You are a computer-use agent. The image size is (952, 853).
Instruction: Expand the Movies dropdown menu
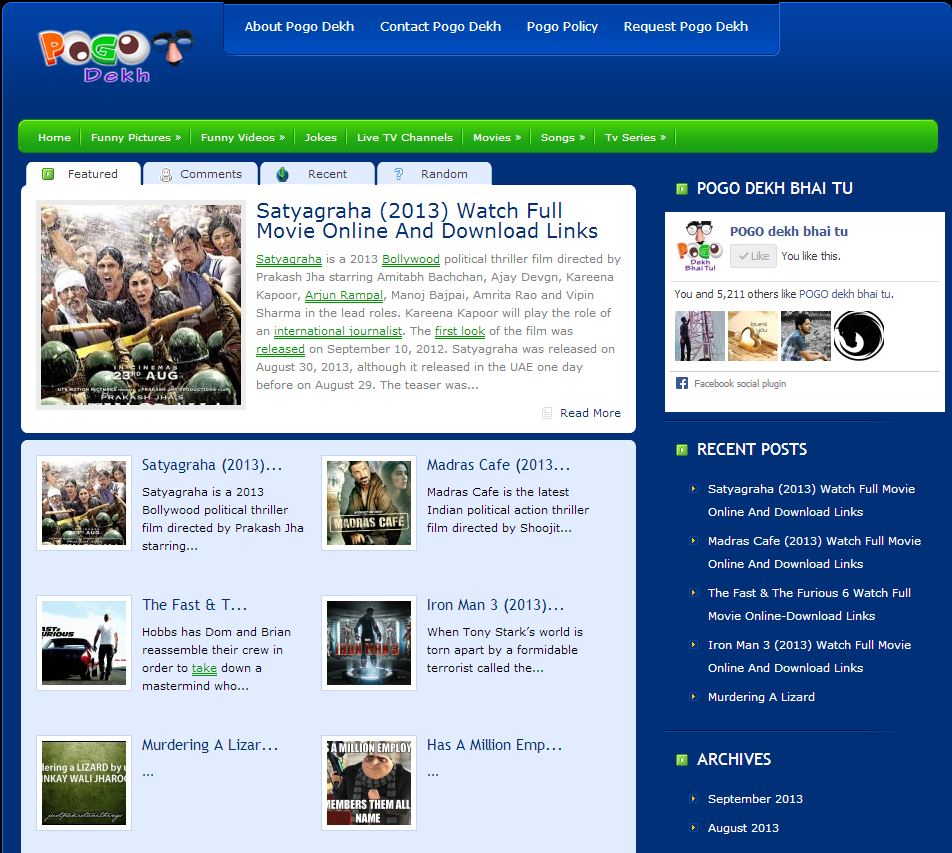[x=497, y=138]
